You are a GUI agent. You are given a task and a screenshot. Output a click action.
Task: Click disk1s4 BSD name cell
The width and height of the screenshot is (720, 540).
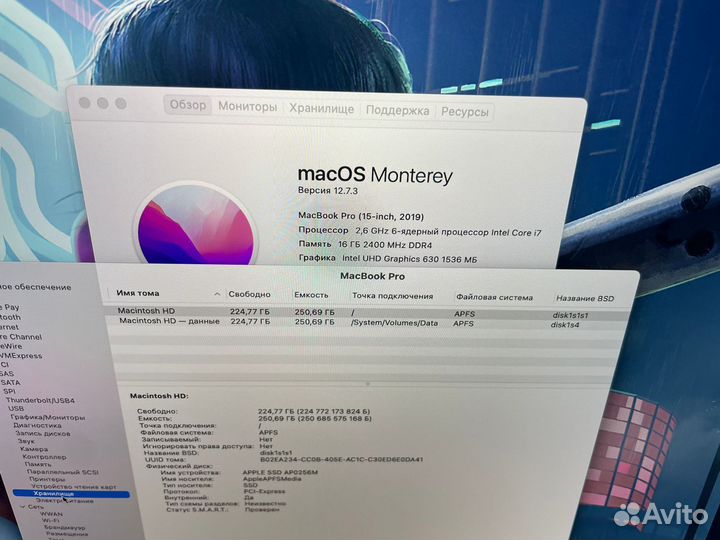tap(565, 325)
